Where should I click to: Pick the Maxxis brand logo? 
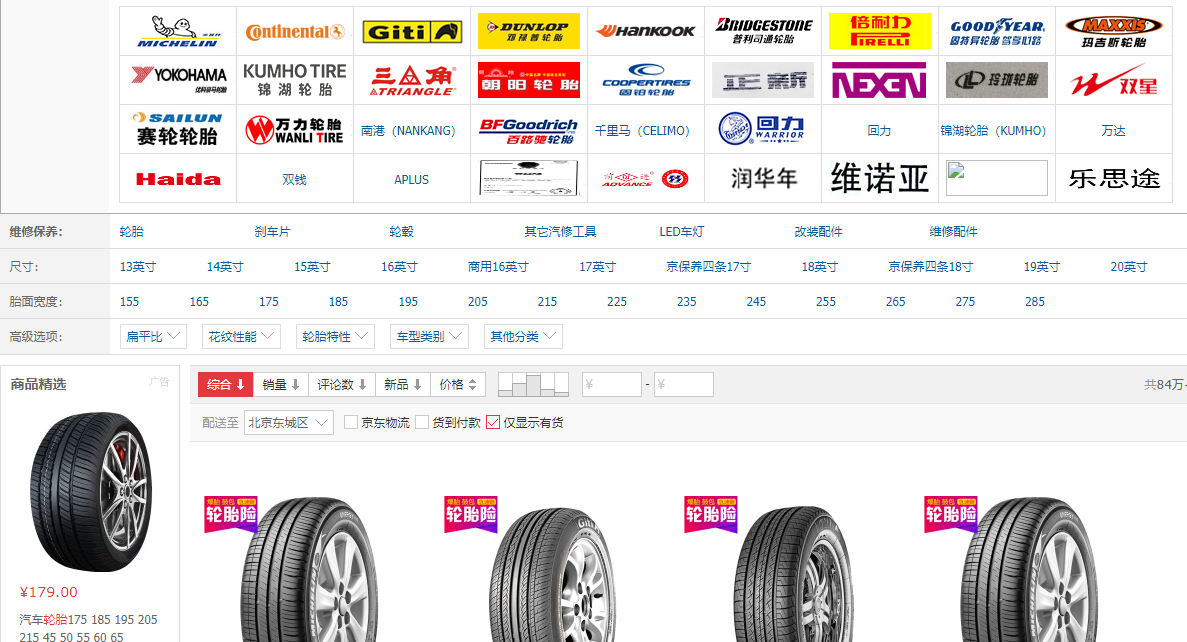coord(1114,31)
